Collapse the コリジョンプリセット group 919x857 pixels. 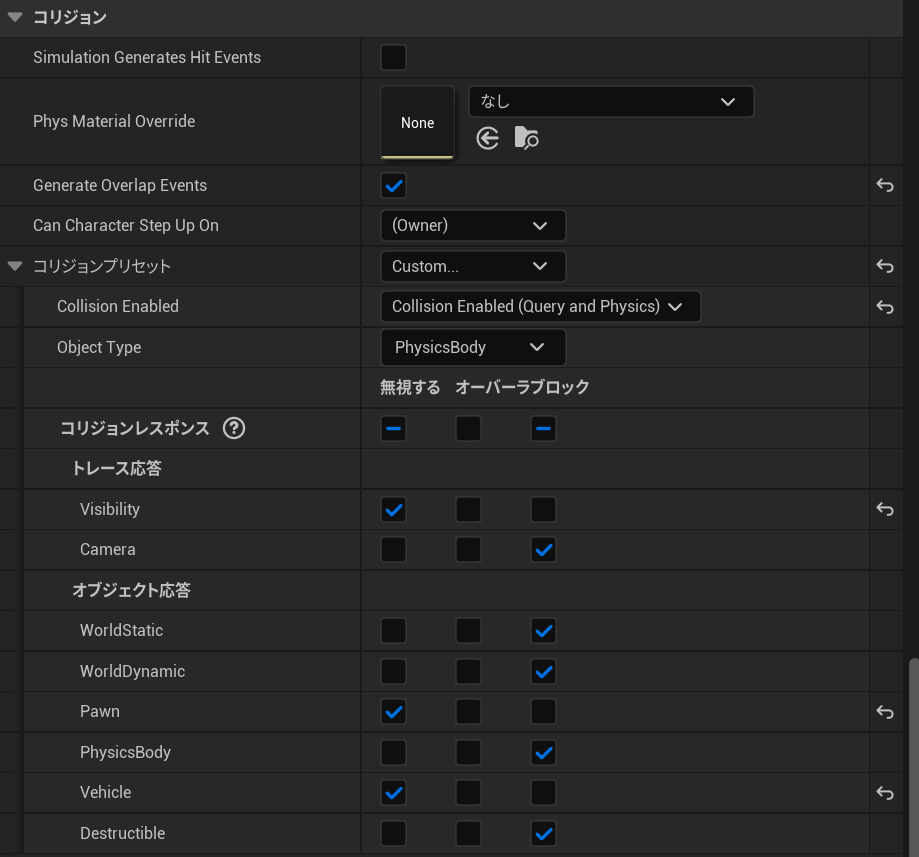pos(15,266)
